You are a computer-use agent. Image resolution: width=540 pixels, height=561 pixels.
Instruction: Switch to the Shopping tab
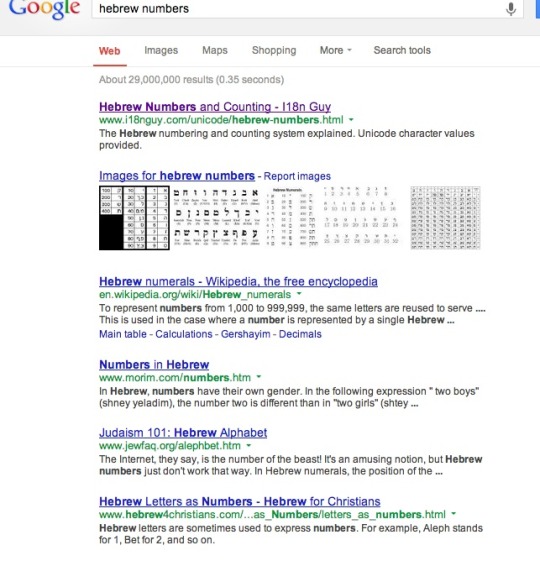(274, 50)
